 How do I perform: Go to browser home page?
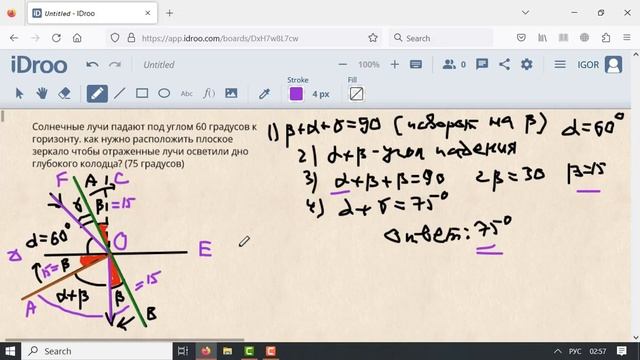pos(77,38)
